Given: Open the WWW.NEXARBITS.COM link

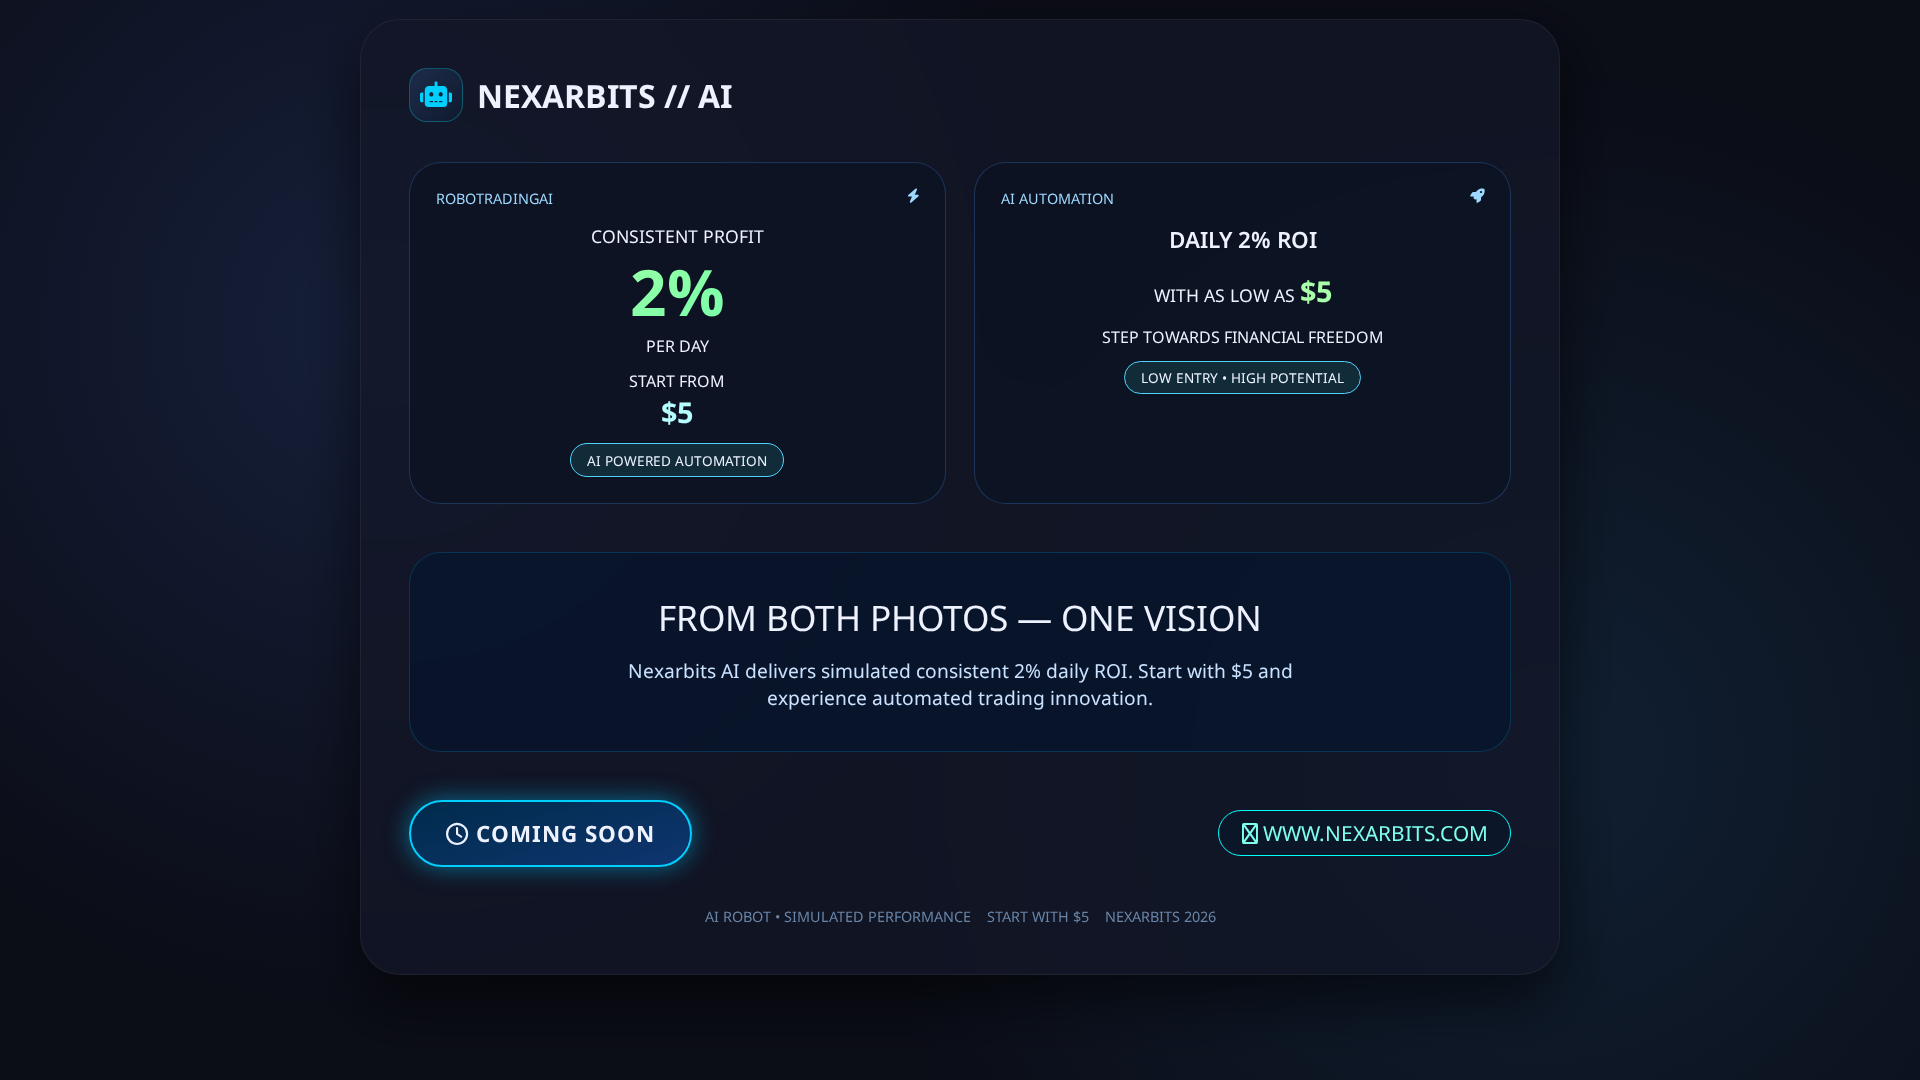Looking at the screenshot, I should pos(1364,833).
